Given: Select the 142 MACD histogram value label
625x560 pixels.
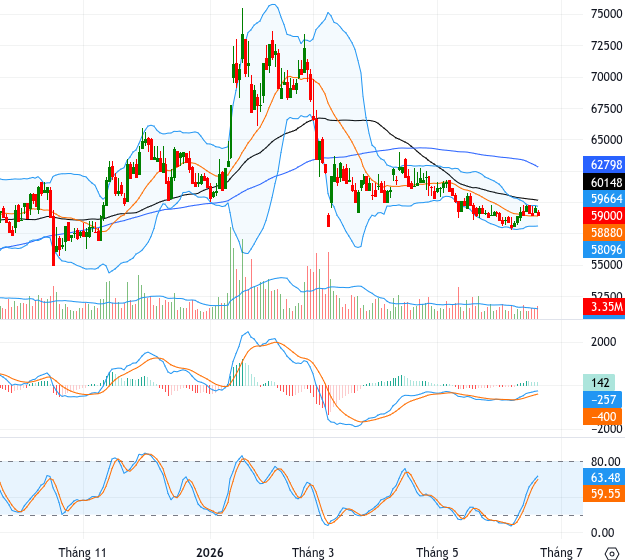Looking at the screenshot, I should [x=599, y=383].
